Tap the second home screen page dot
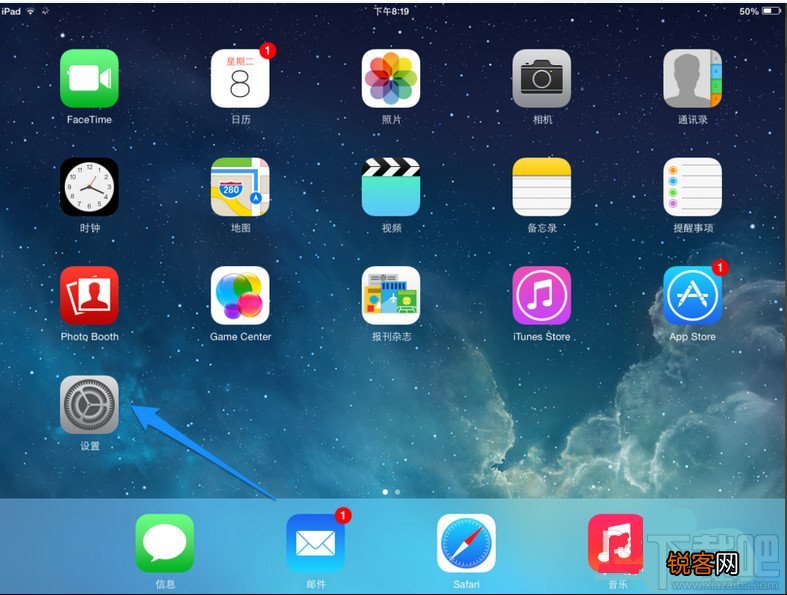787x595 pixels. pos(398,492)
